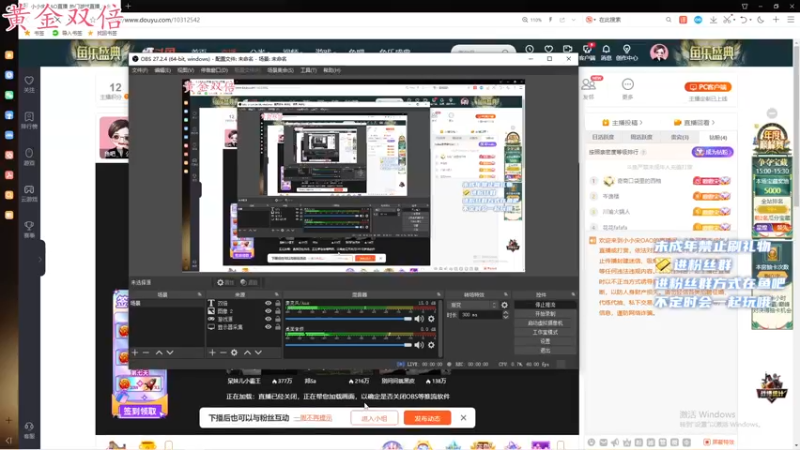
Task: Click 启动虚拟摄像机 button in OBS
Action: [x=545, y=323]
